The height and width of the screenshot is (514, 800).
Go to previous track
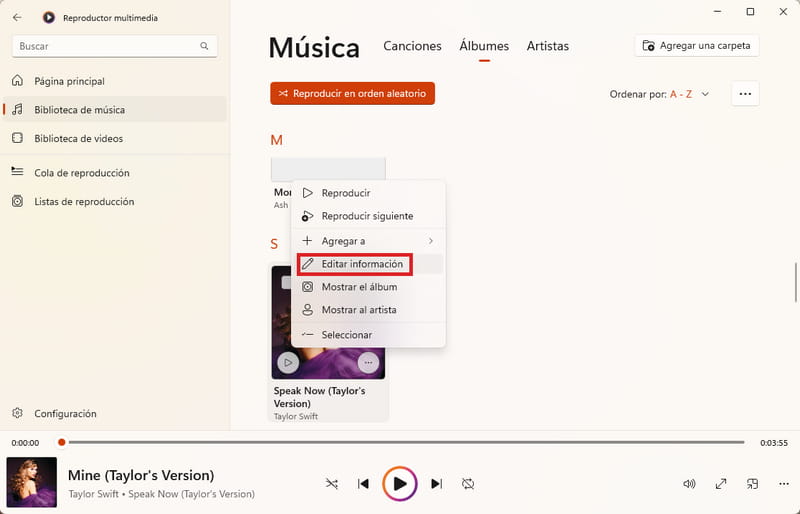coord(363,483)
